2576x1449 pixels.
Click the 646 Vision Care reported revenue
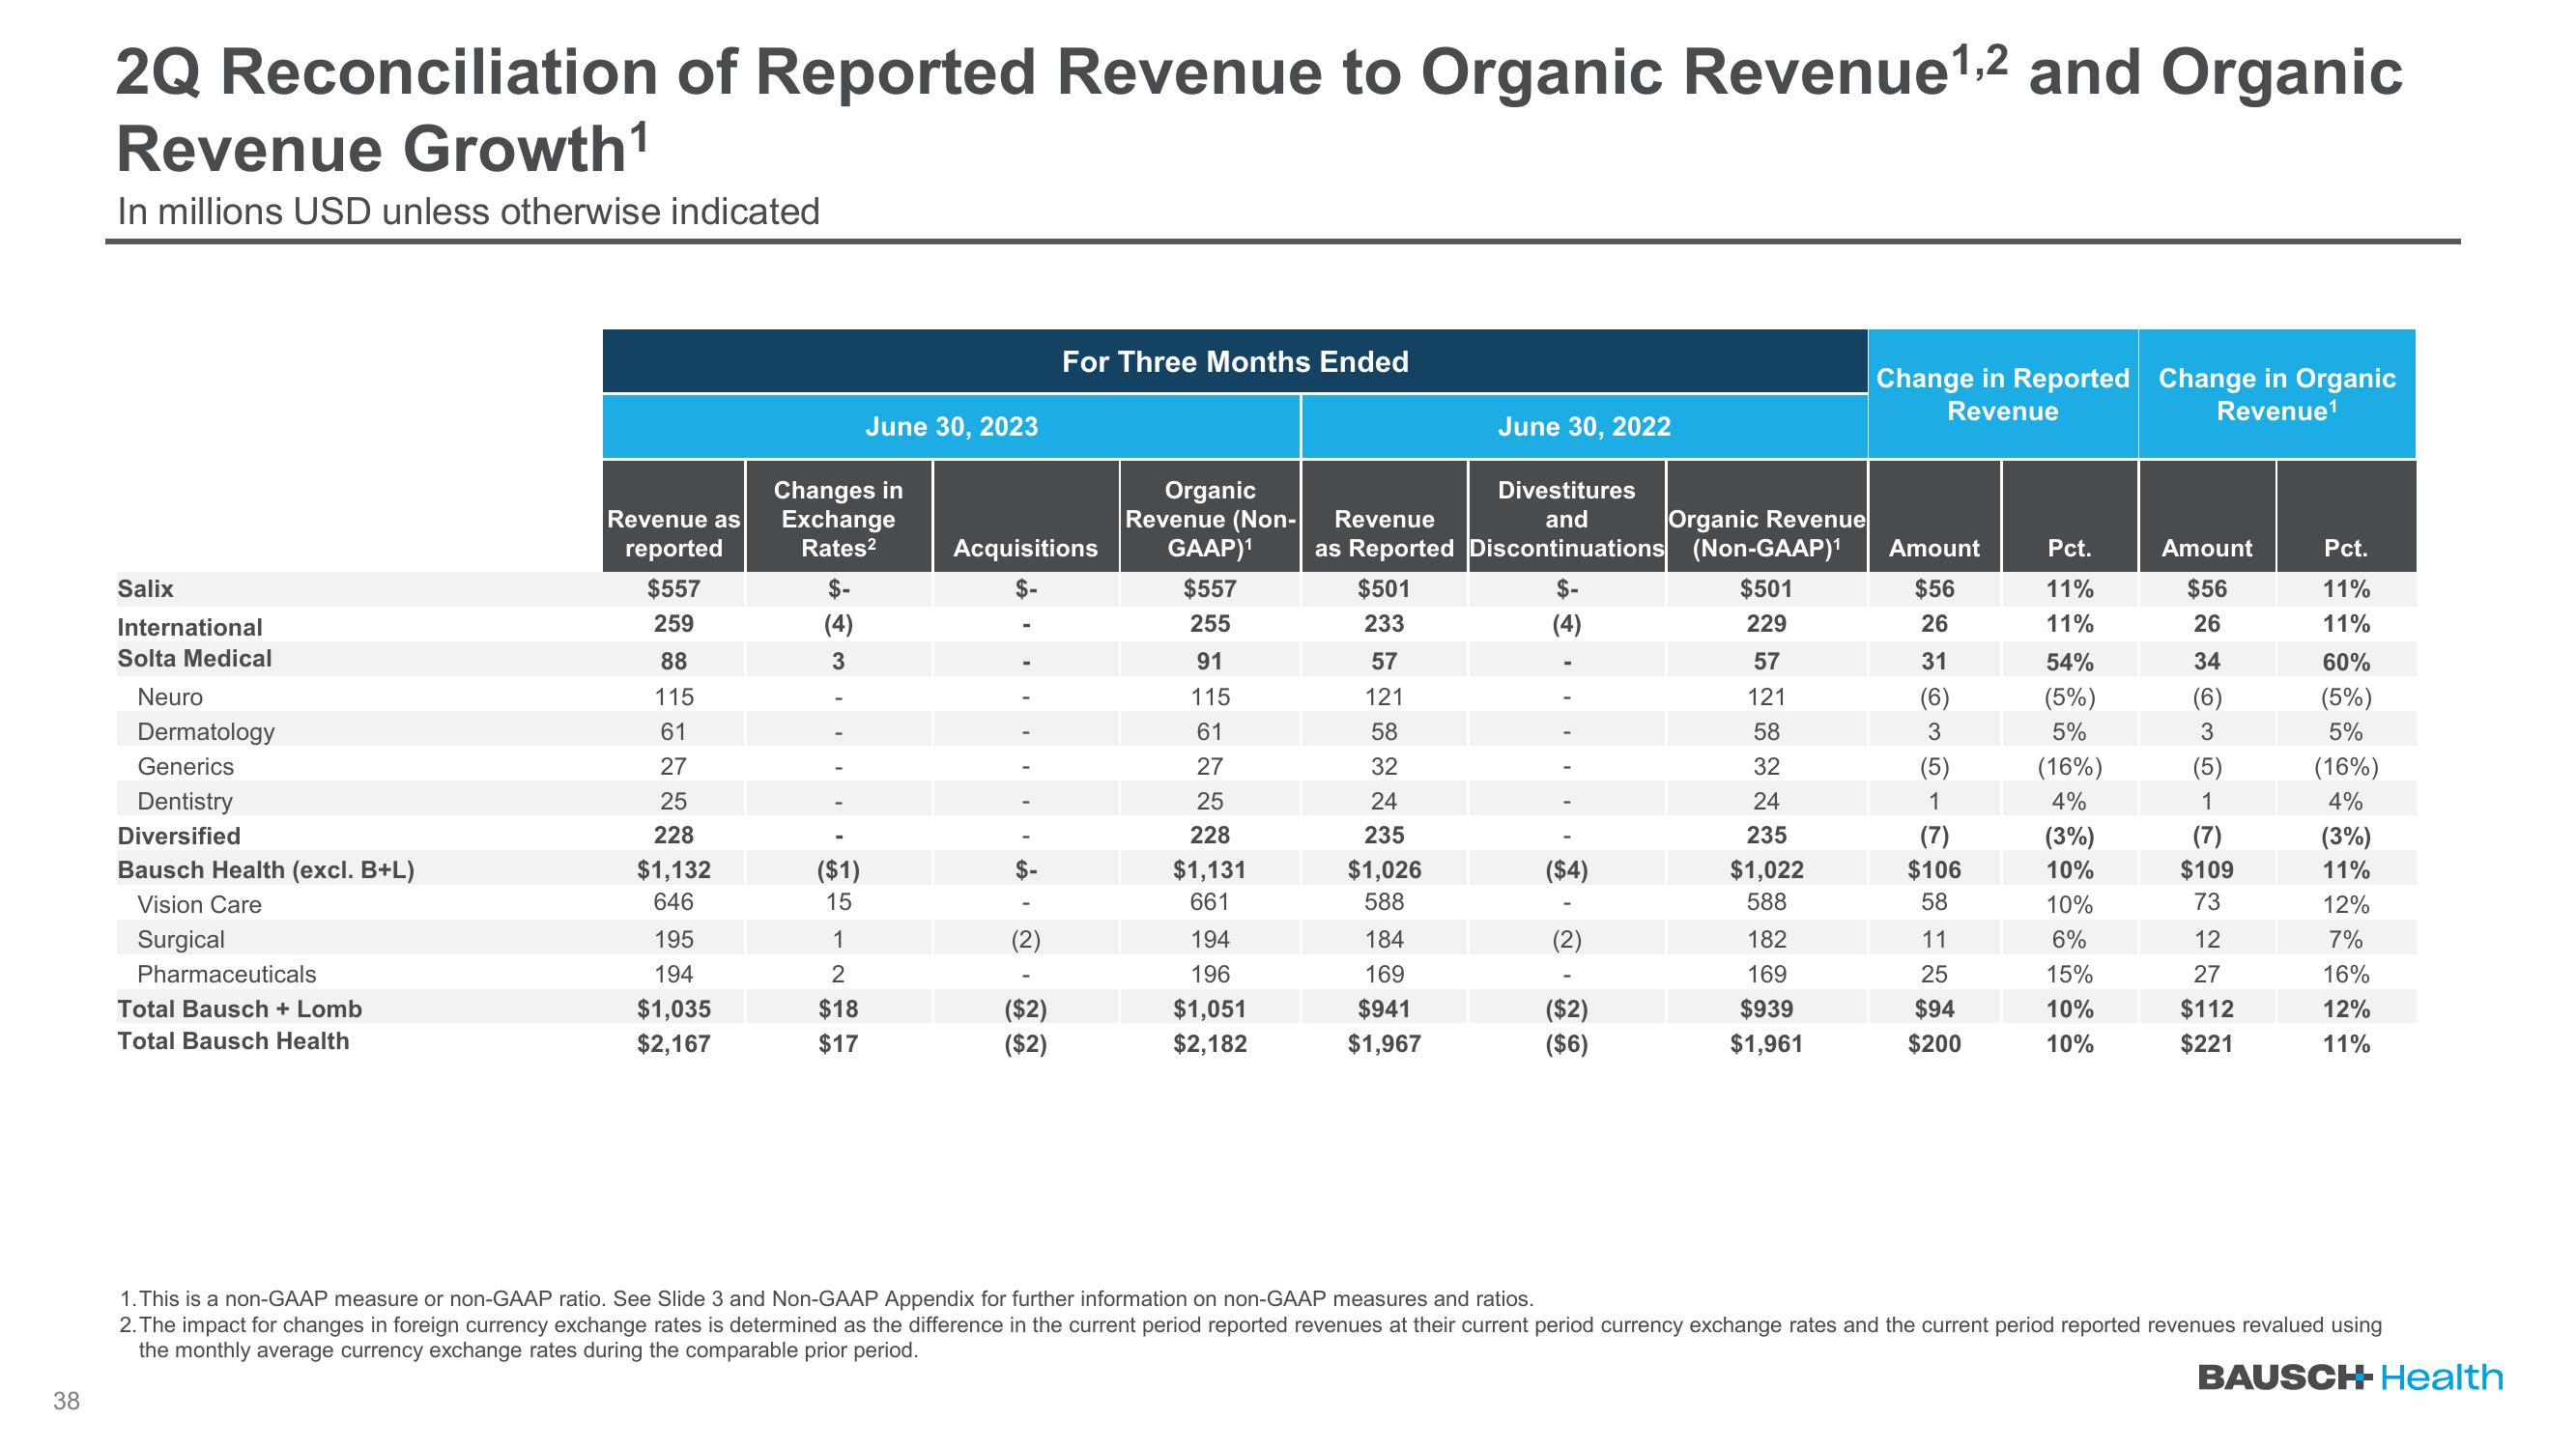pyautogui.click(x=674, y=902)
